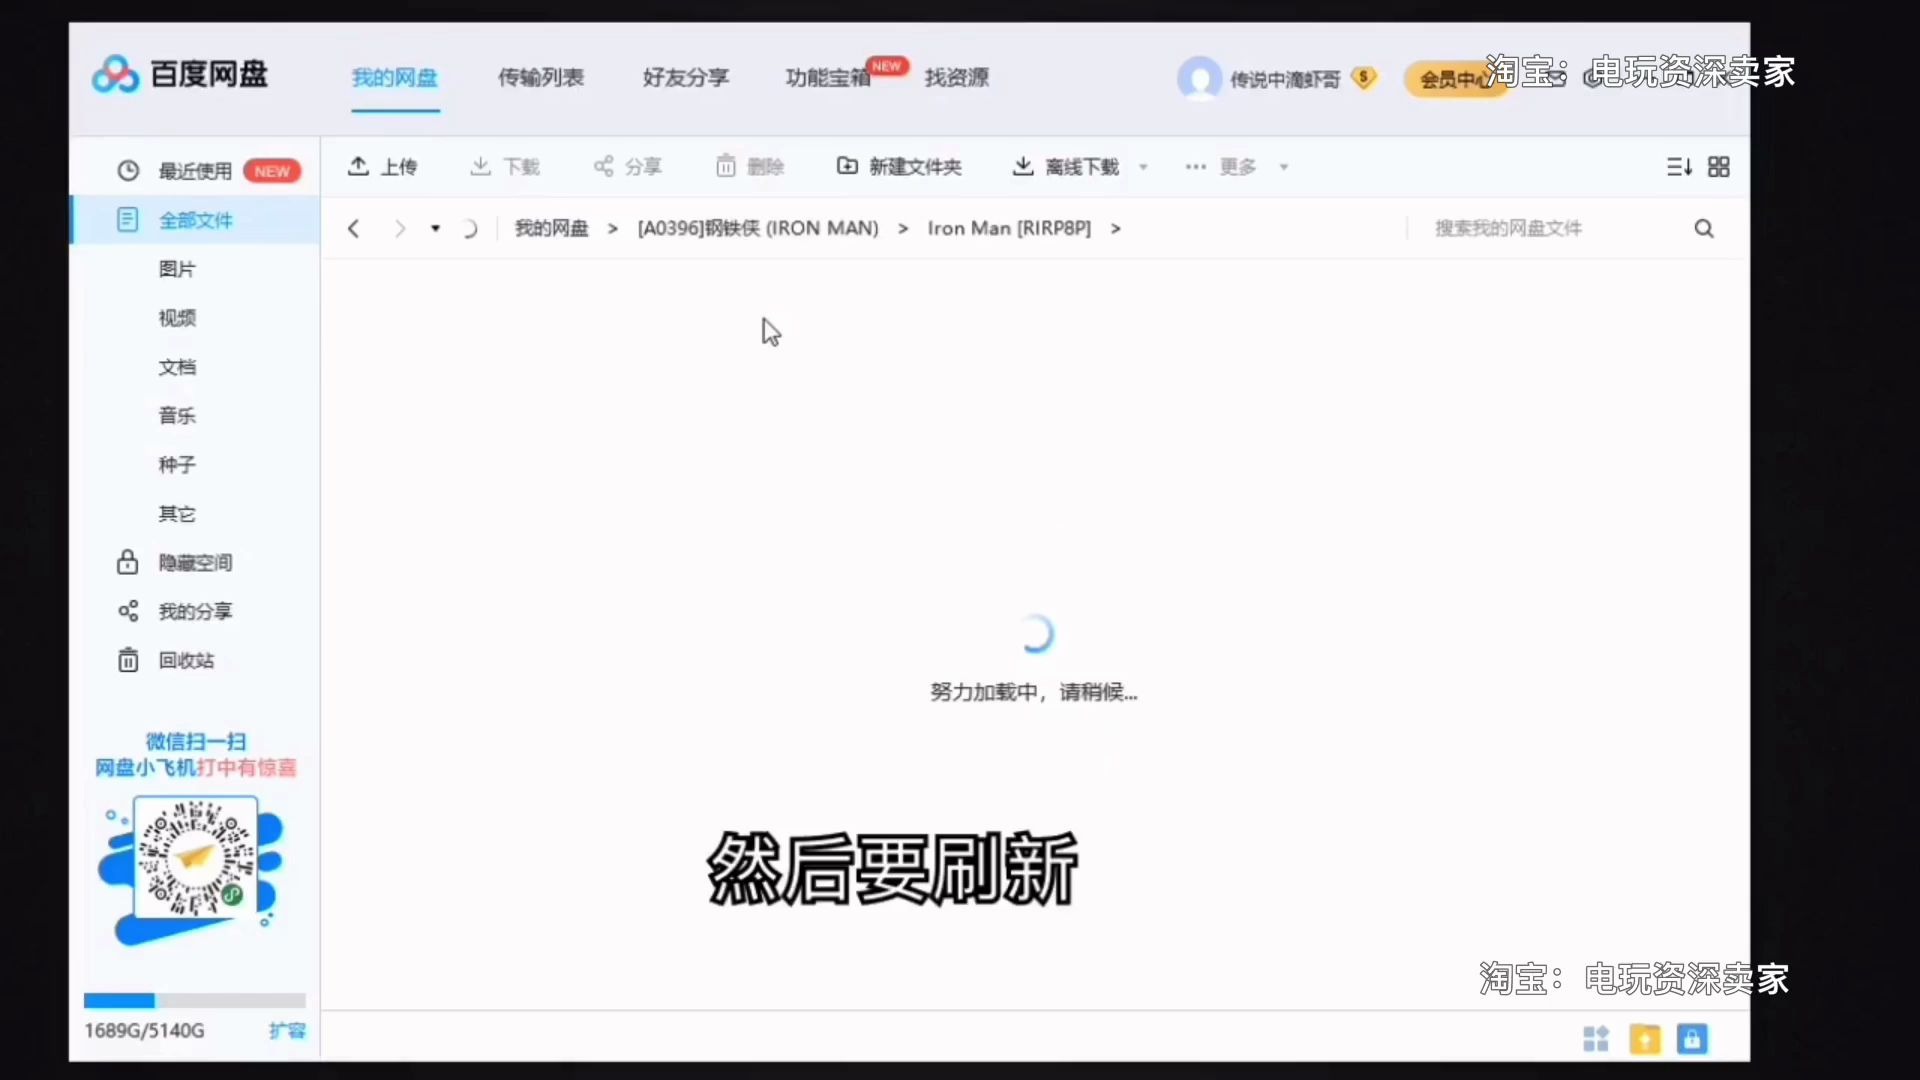Viewport: 1920px width, 1080px height.
Task: Click the trash icon beside 回收站
Action: (128, 660)
